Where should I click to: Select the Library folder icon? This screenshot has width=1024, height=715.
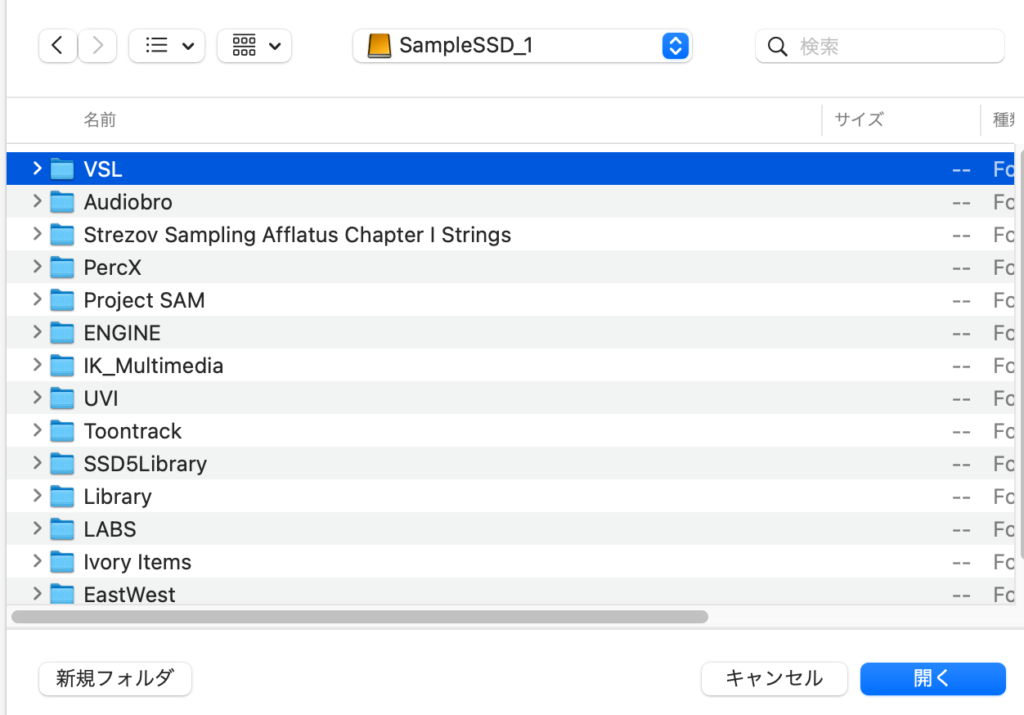[62, 496]
